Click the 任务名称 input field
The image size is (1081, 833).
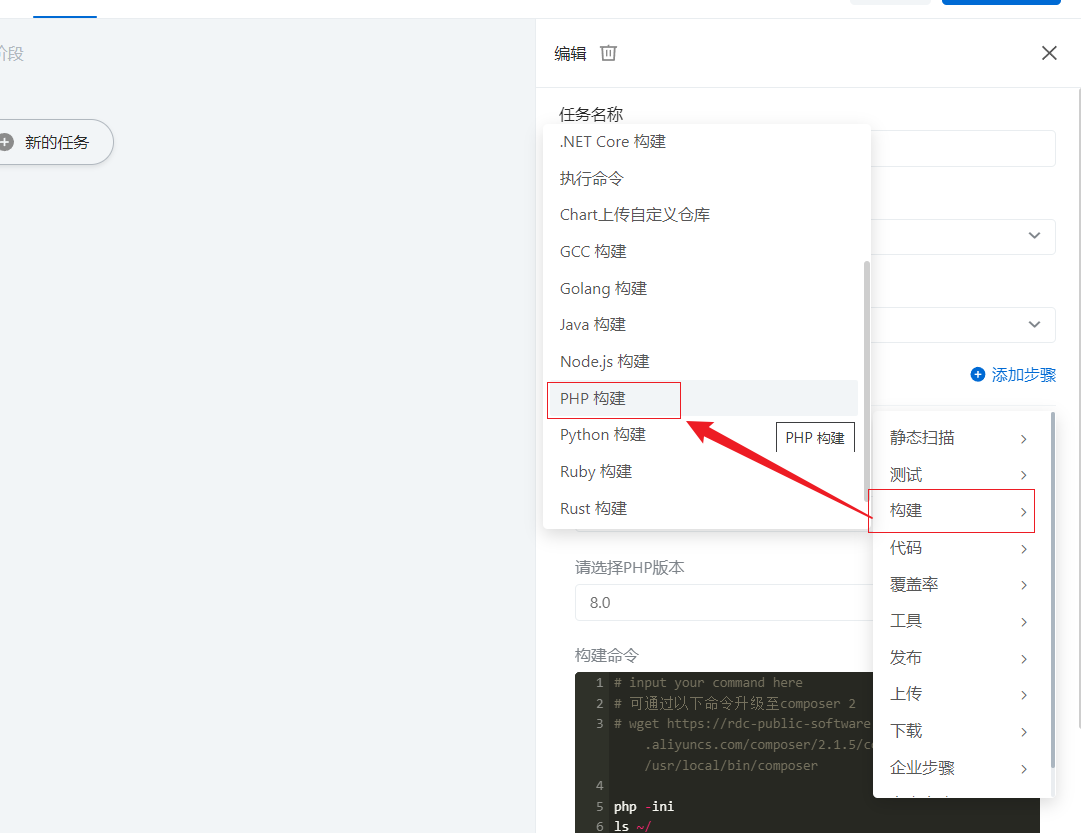(x=962, y=148)
